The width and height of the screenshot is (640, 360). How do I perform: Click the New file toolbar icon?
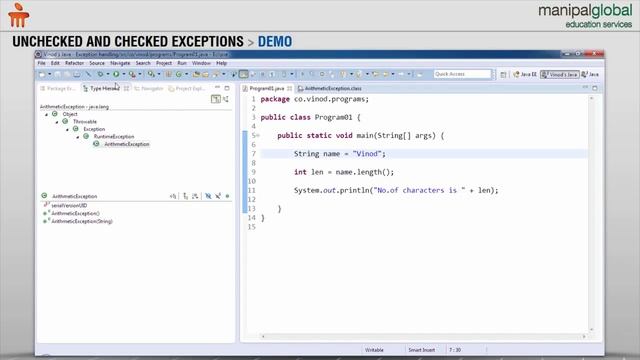42,74
